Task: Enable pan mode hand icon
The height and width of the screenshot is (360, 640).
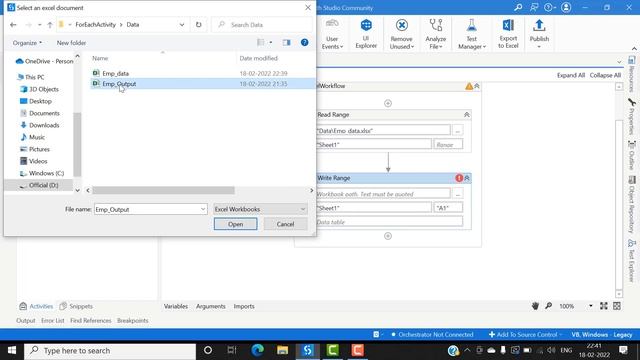Action: (535, 306)
